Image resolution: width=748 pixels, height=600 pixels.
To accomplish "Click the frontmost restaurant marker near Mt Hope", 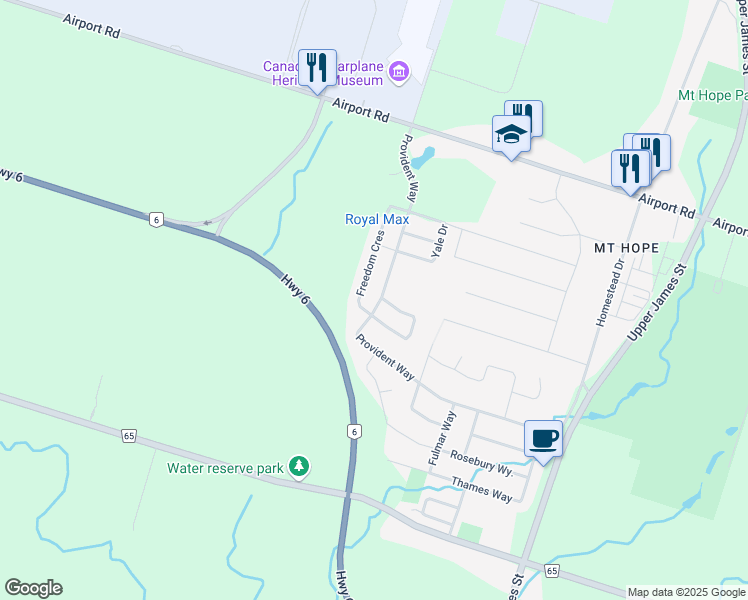I will click(631, 169).
